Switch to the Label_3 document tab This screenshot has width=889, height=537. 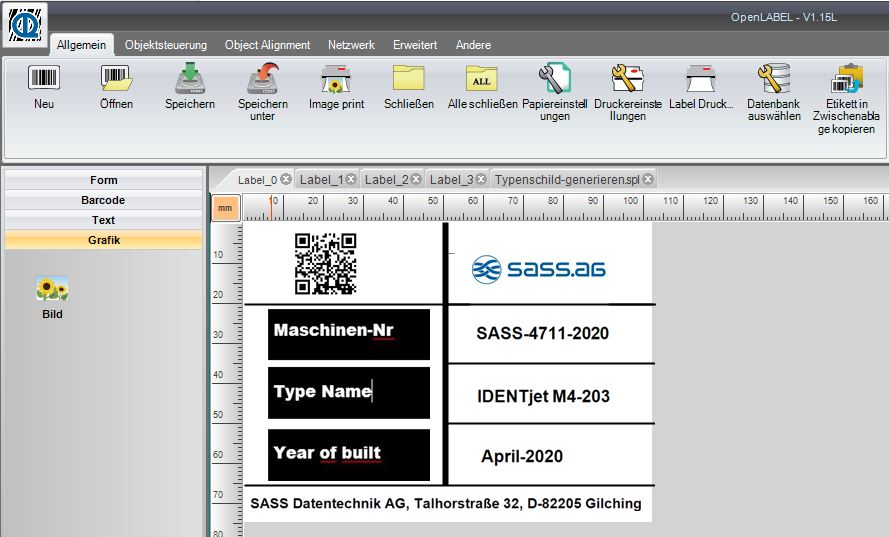coord(451,180)
